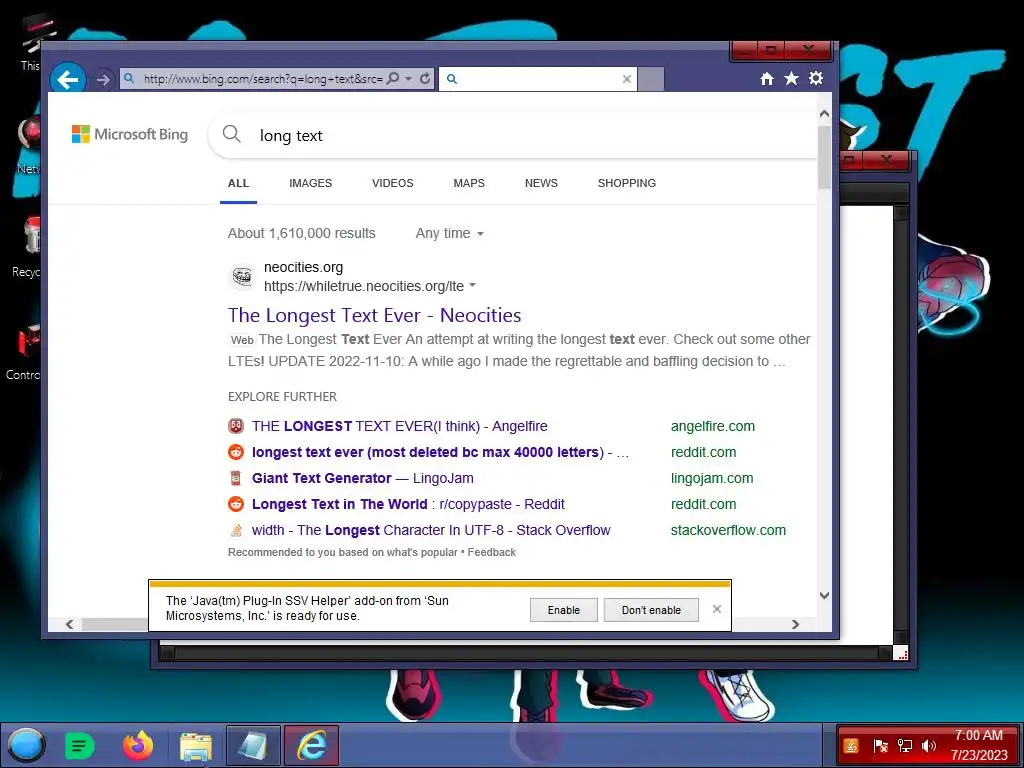Screen dimensions: 1024x768
Task: Switch to the notepad-like window on taskbar
Action: click(x=253, y=745)
